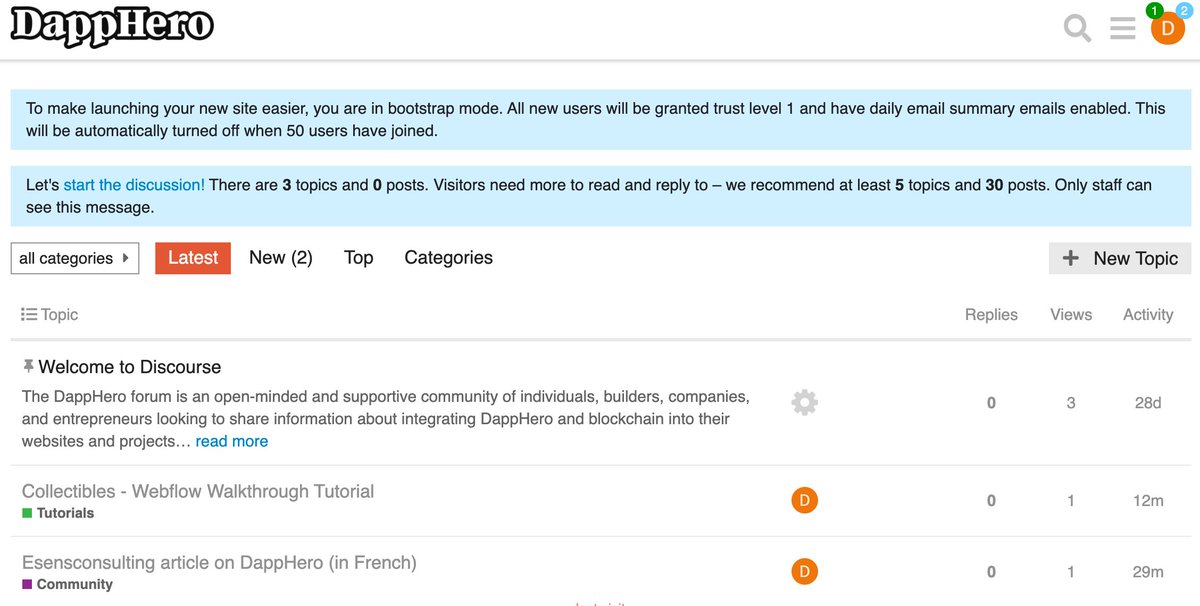Open the Esensconsulting article on DappHero topic

click(x=219, y=562)
